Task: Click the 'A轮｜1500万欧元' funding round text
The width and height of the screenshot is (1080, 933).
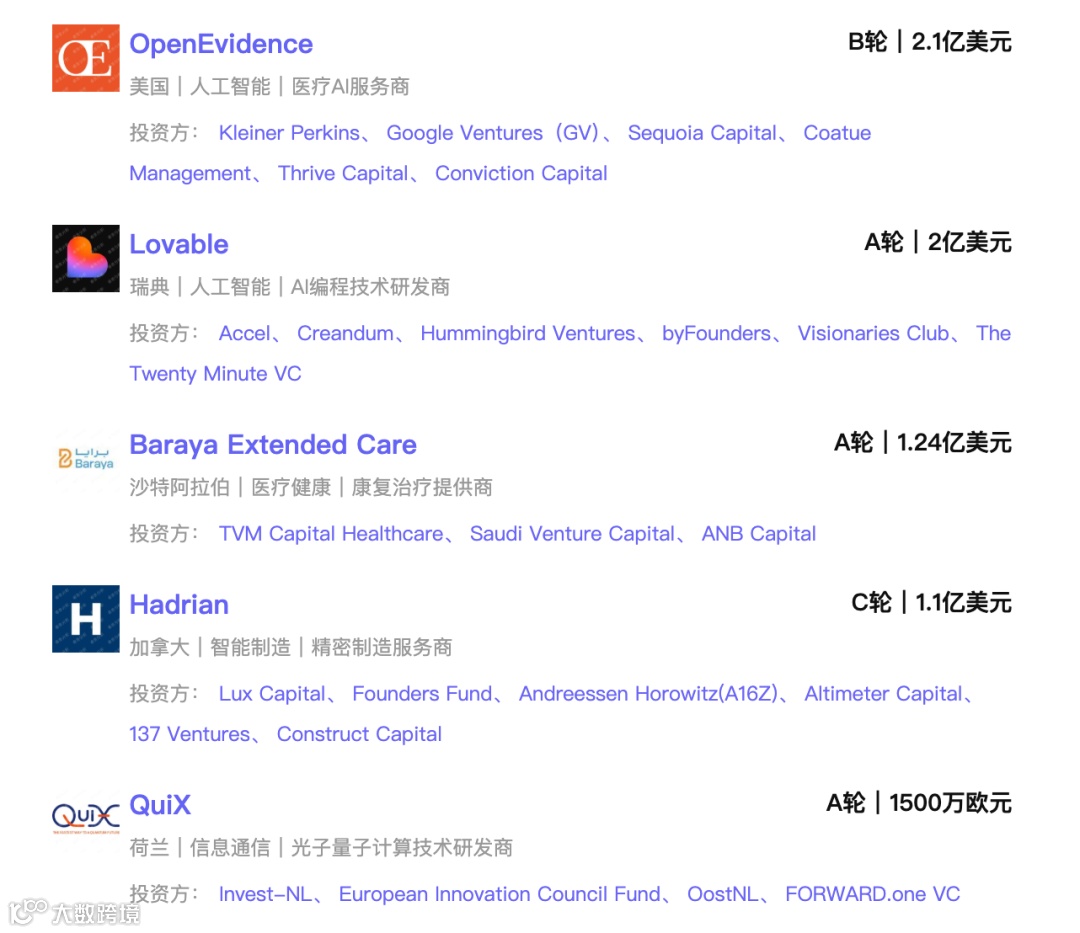Action: tap(919, 803)
